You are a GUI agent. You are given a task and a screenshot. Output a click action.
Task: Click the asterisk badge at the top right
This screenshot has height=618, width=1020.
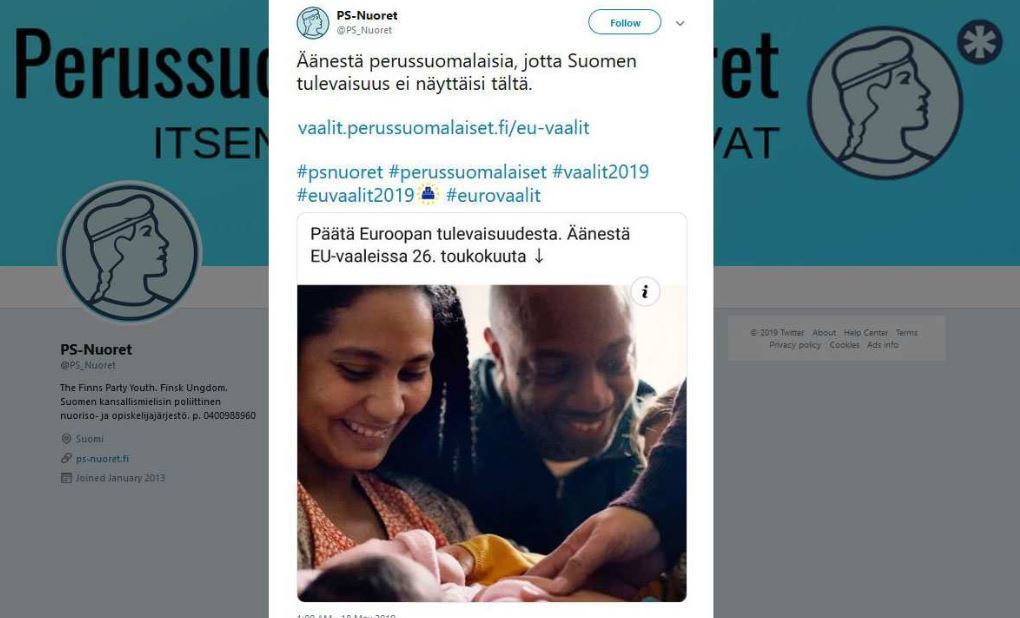point(979,42)
